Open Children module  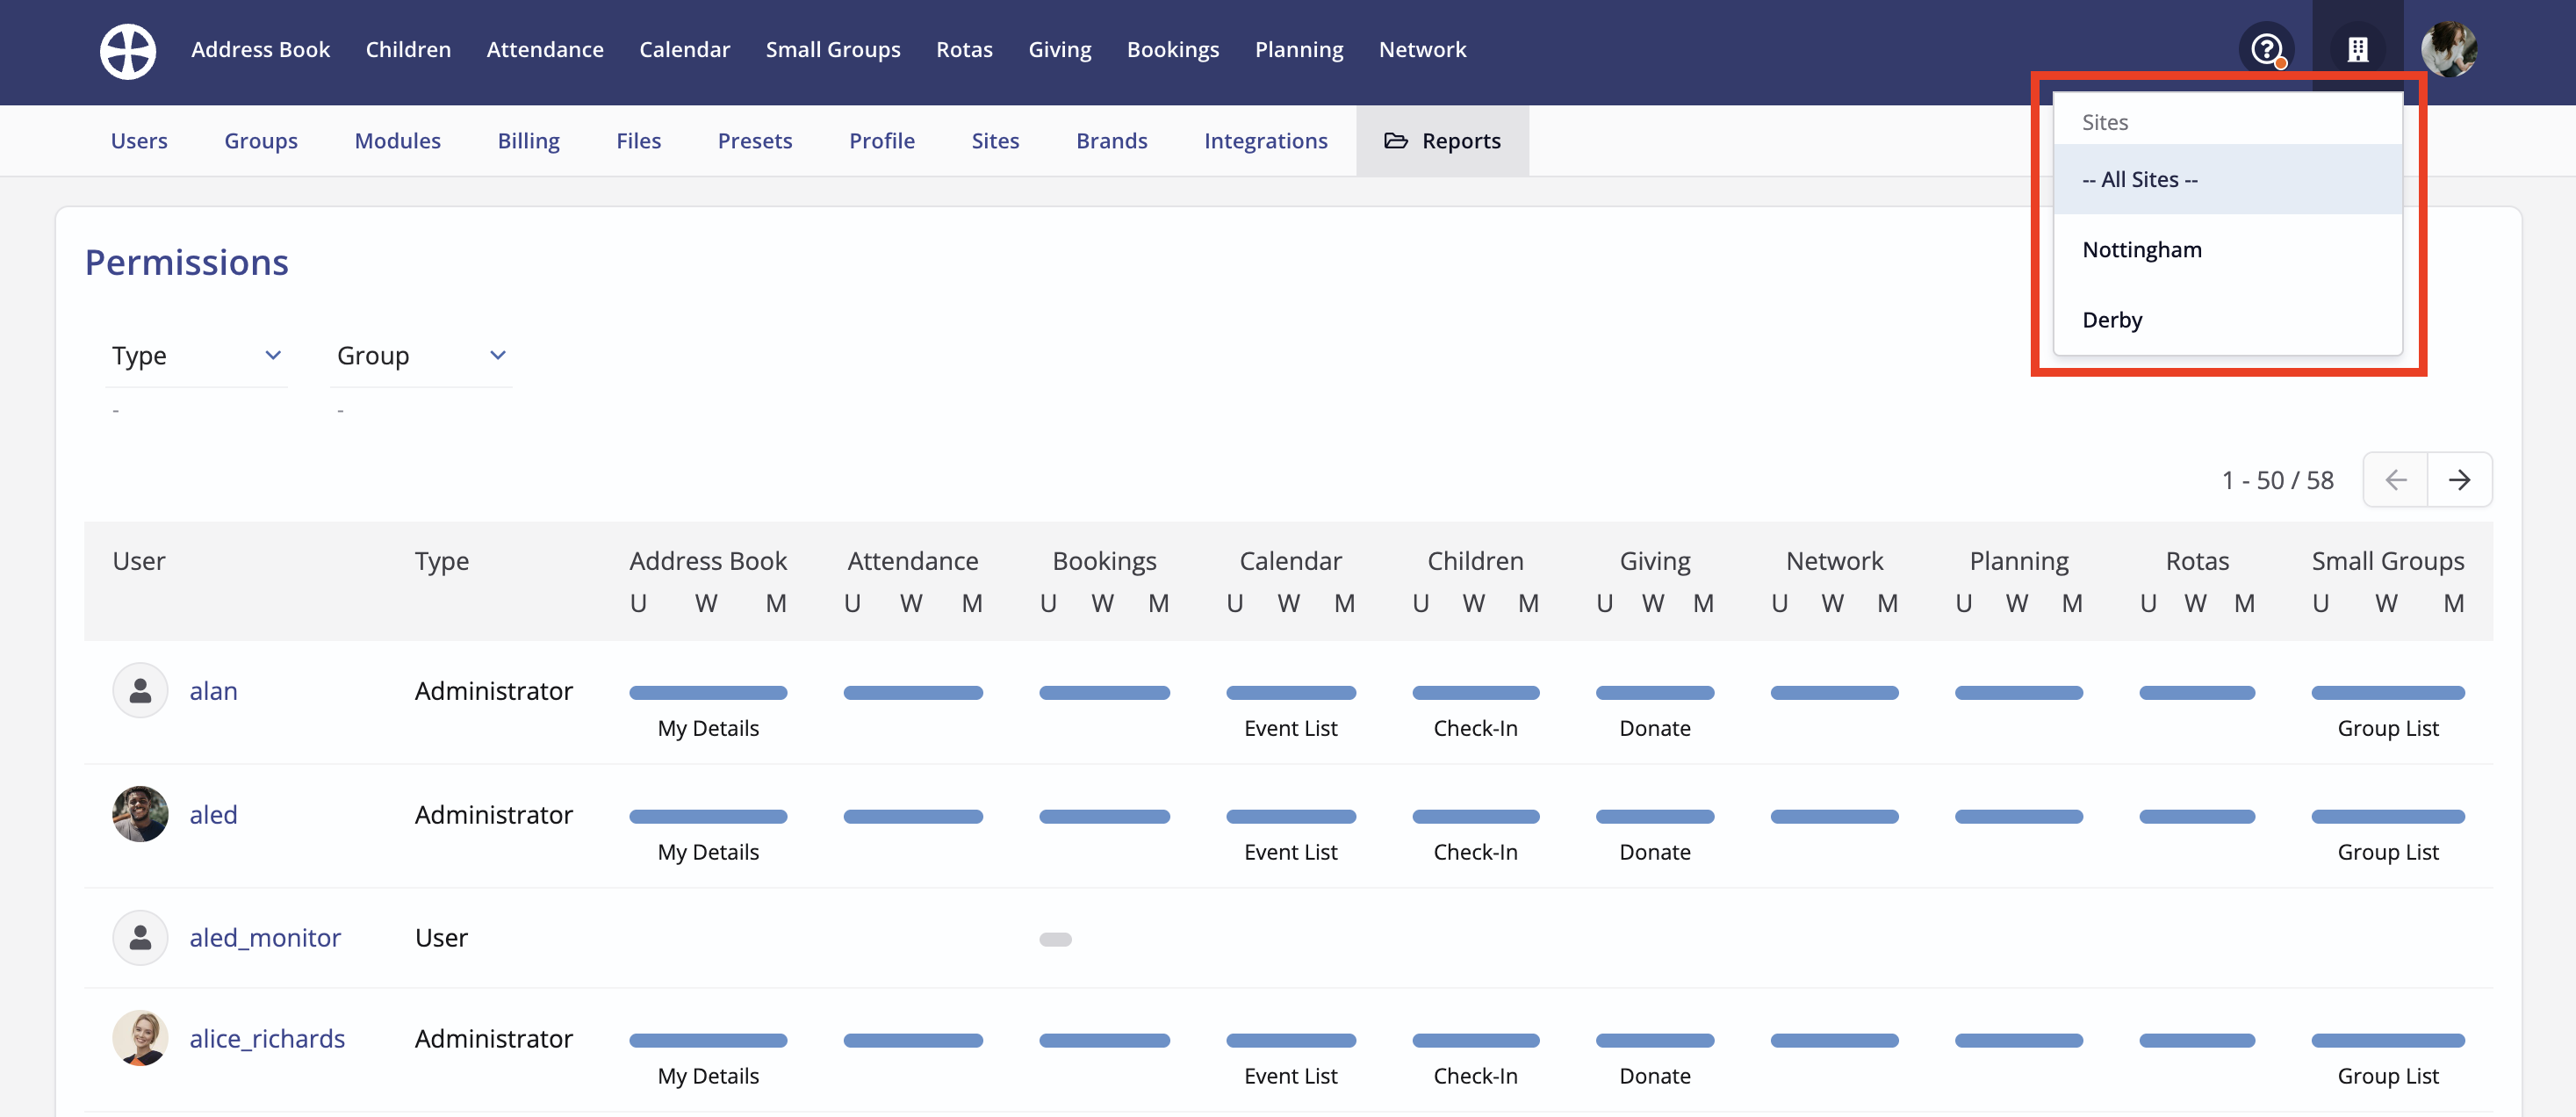(408, 49)
